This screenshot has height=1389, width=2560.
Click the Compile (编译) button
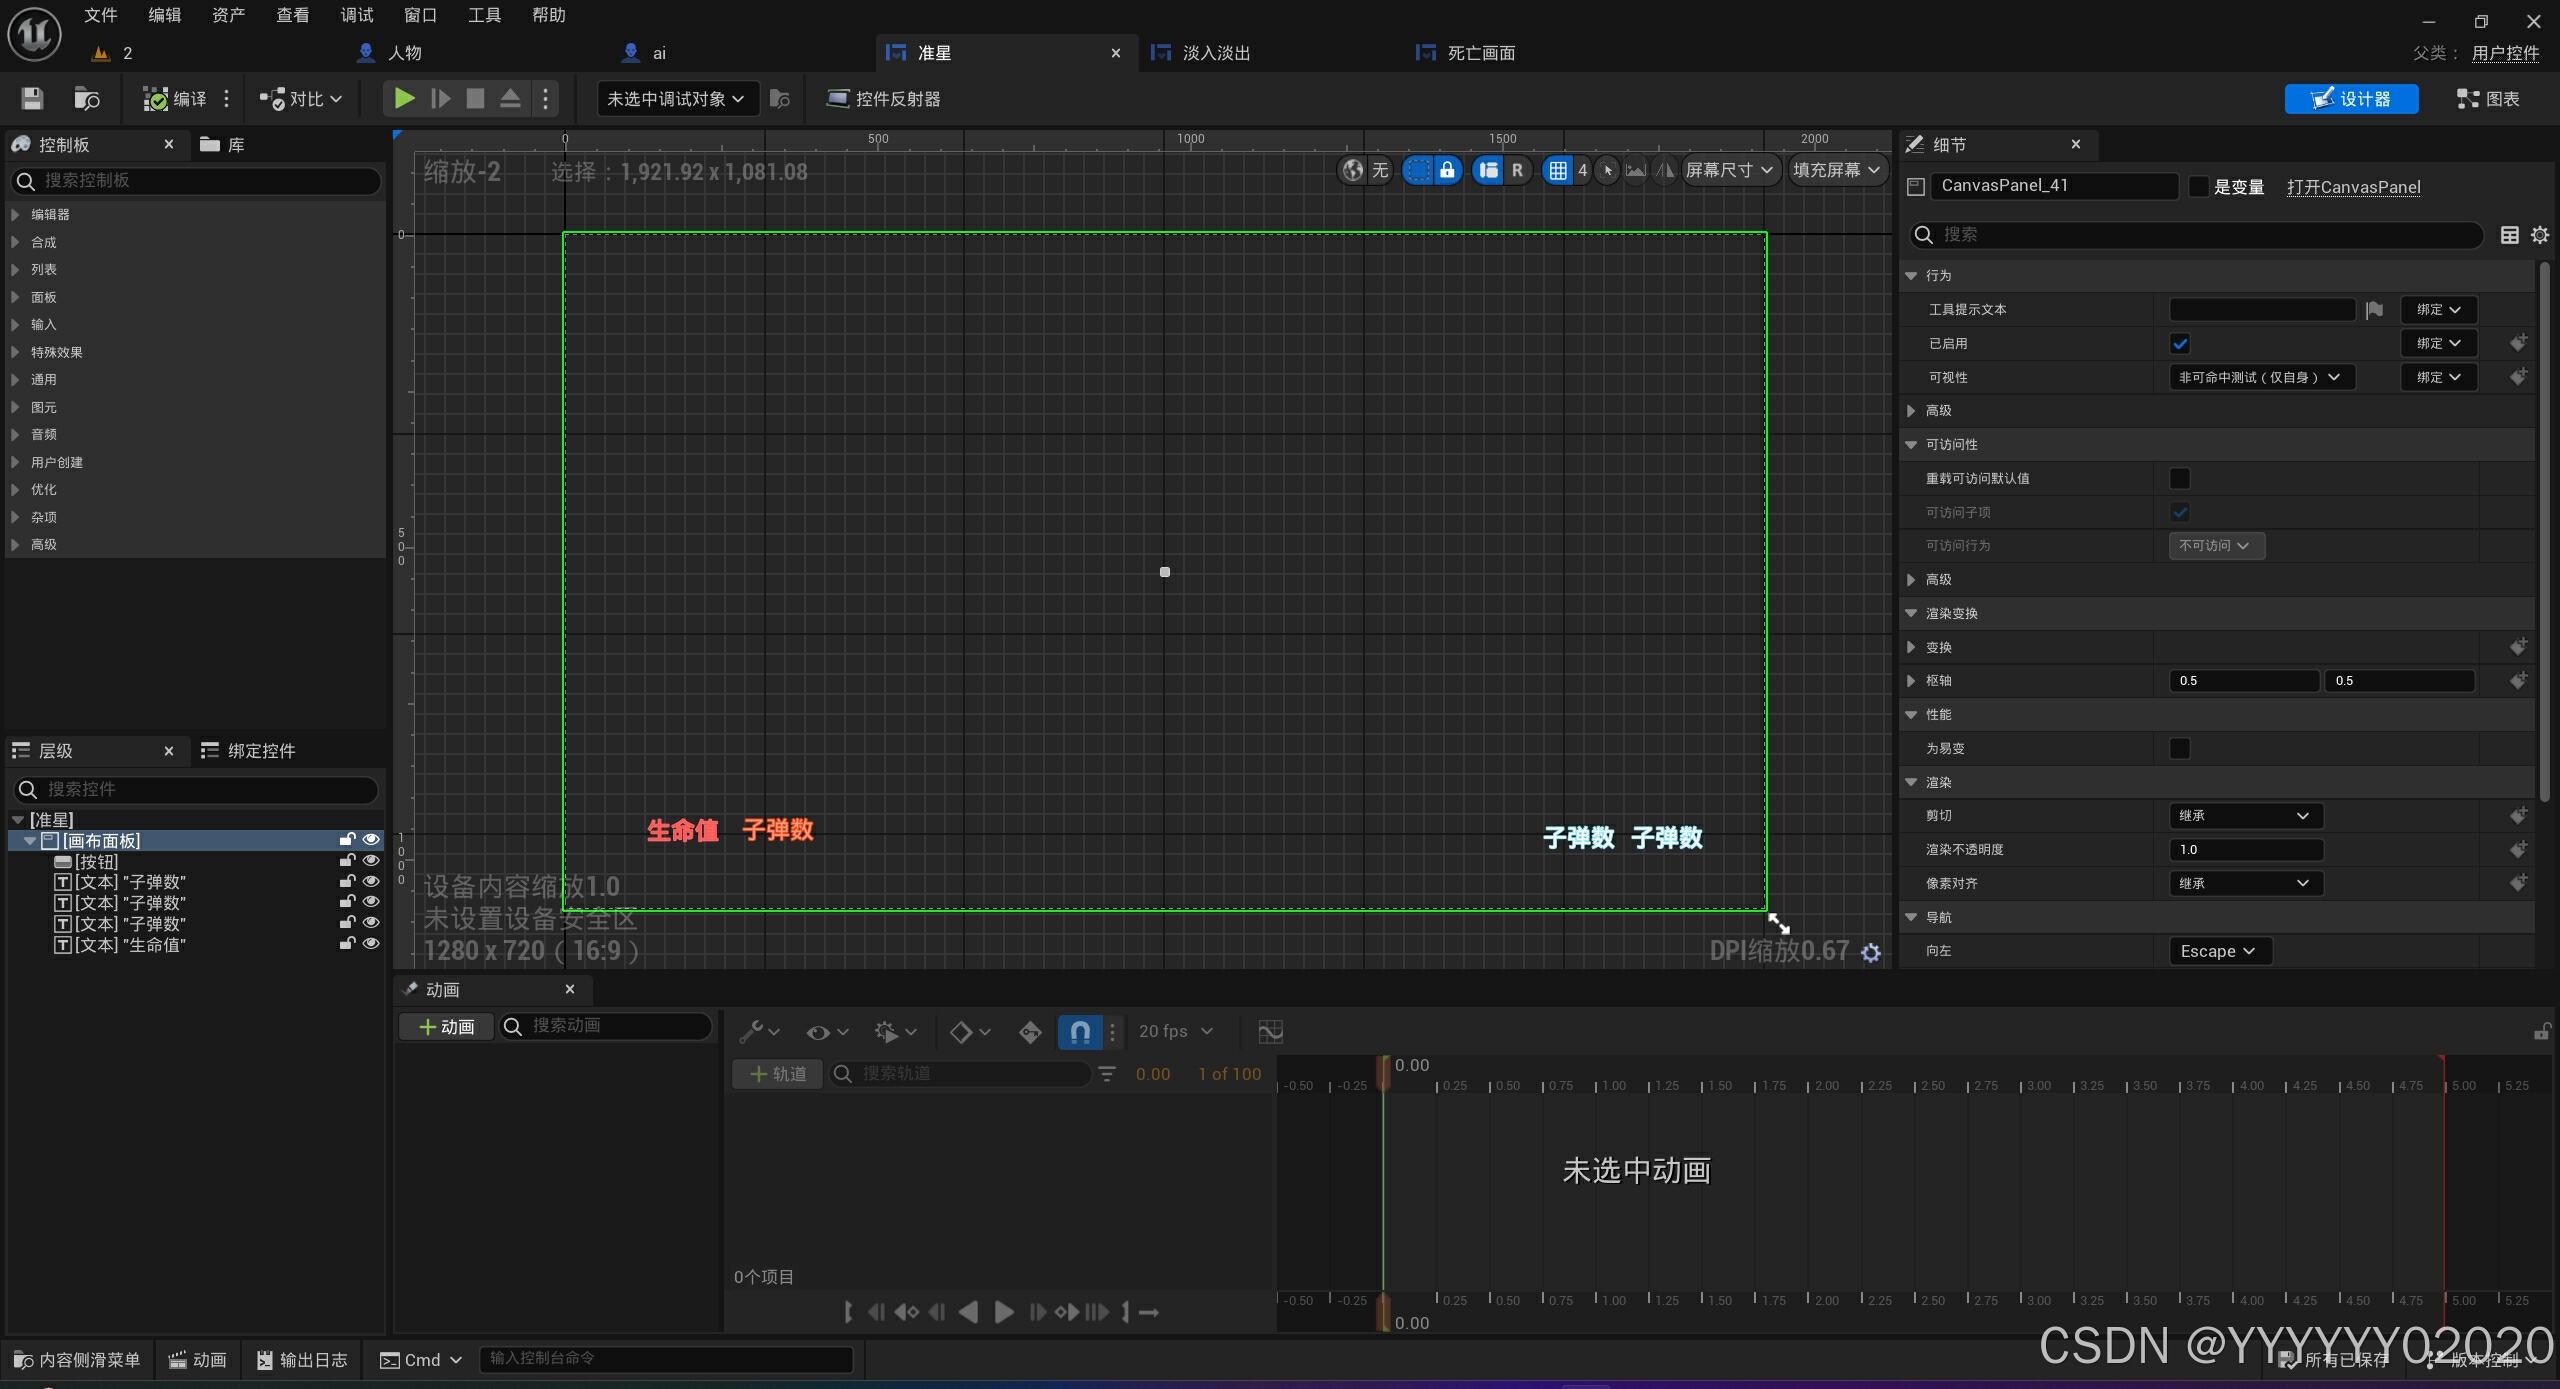[176, 98]
